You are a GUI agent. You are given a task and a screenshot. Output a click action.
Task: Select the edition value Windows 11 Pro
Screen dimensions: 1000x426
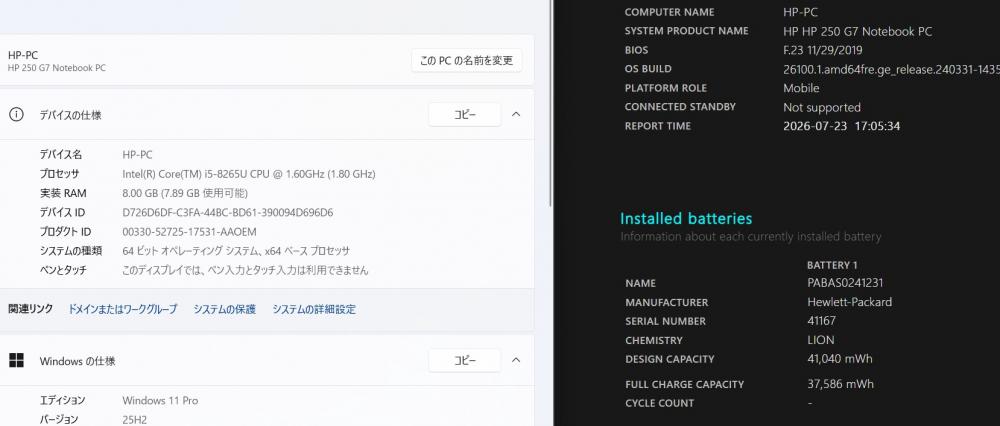160,400
